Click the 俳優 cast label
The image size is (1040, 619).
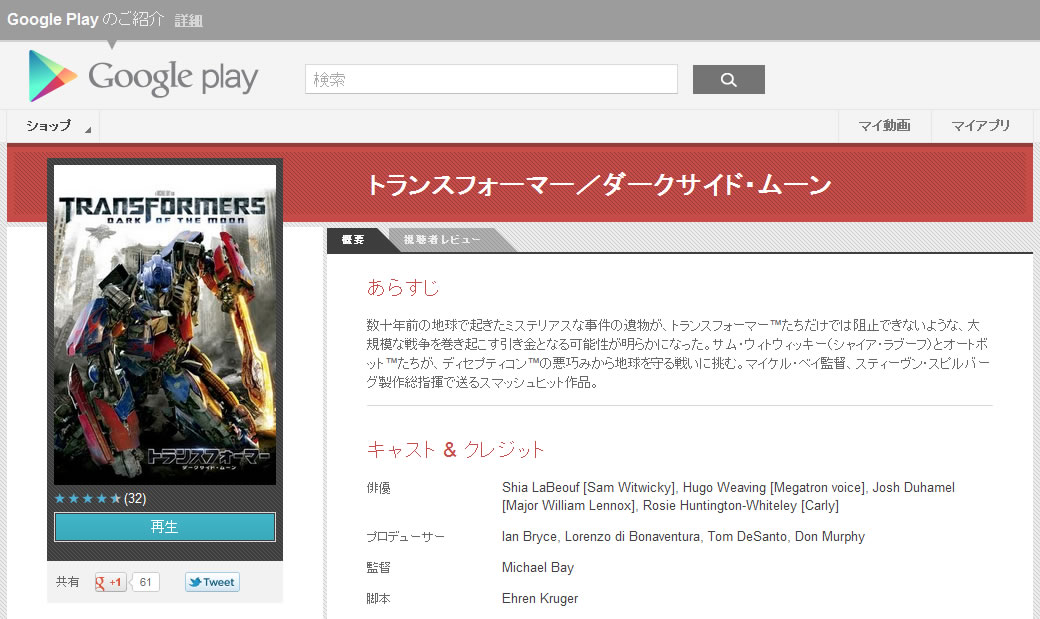[x=379, y=488]
